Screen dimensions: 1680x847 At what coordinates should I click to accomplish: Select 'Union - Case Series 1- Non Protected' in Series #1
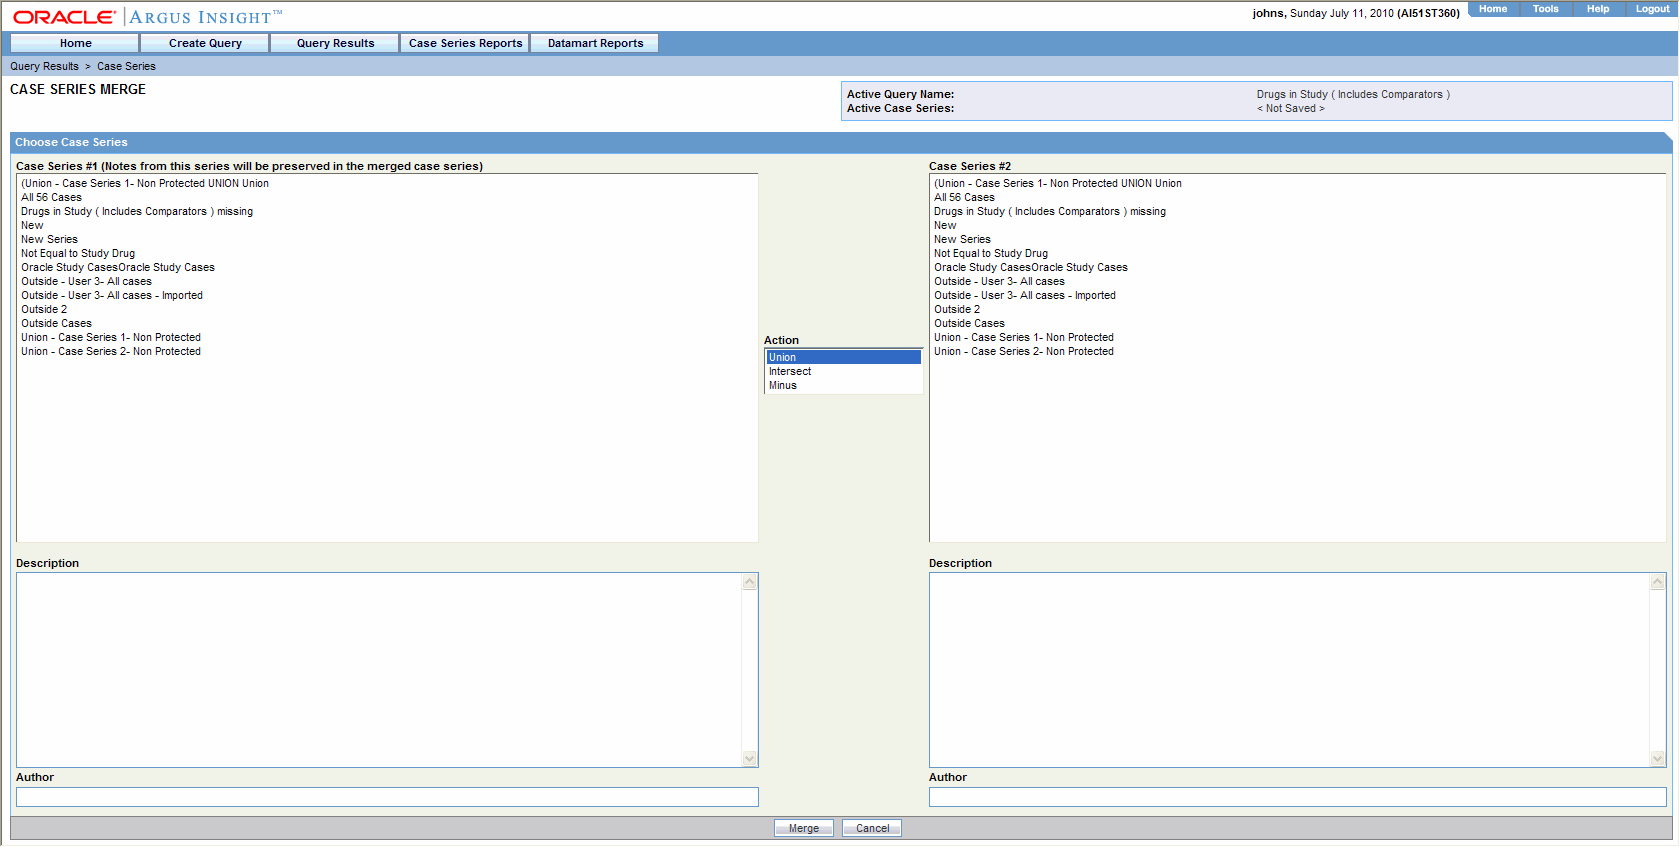point(386,337)
